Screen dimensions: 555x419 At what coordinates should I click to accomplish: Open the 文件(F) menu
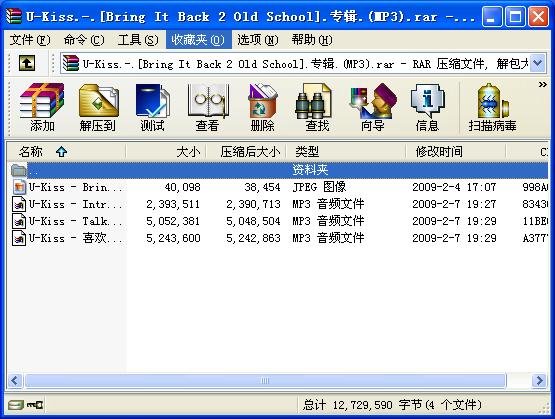pos(30,40)
